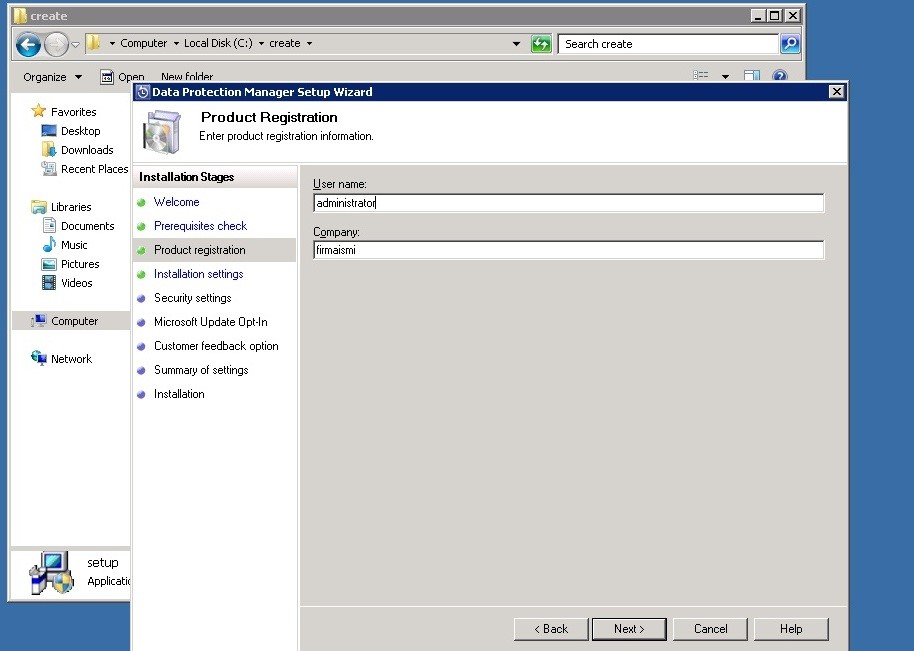914x651 pixels.
Task: Expand dropdown after Local Disk (C:)
Action: point(261,43)
